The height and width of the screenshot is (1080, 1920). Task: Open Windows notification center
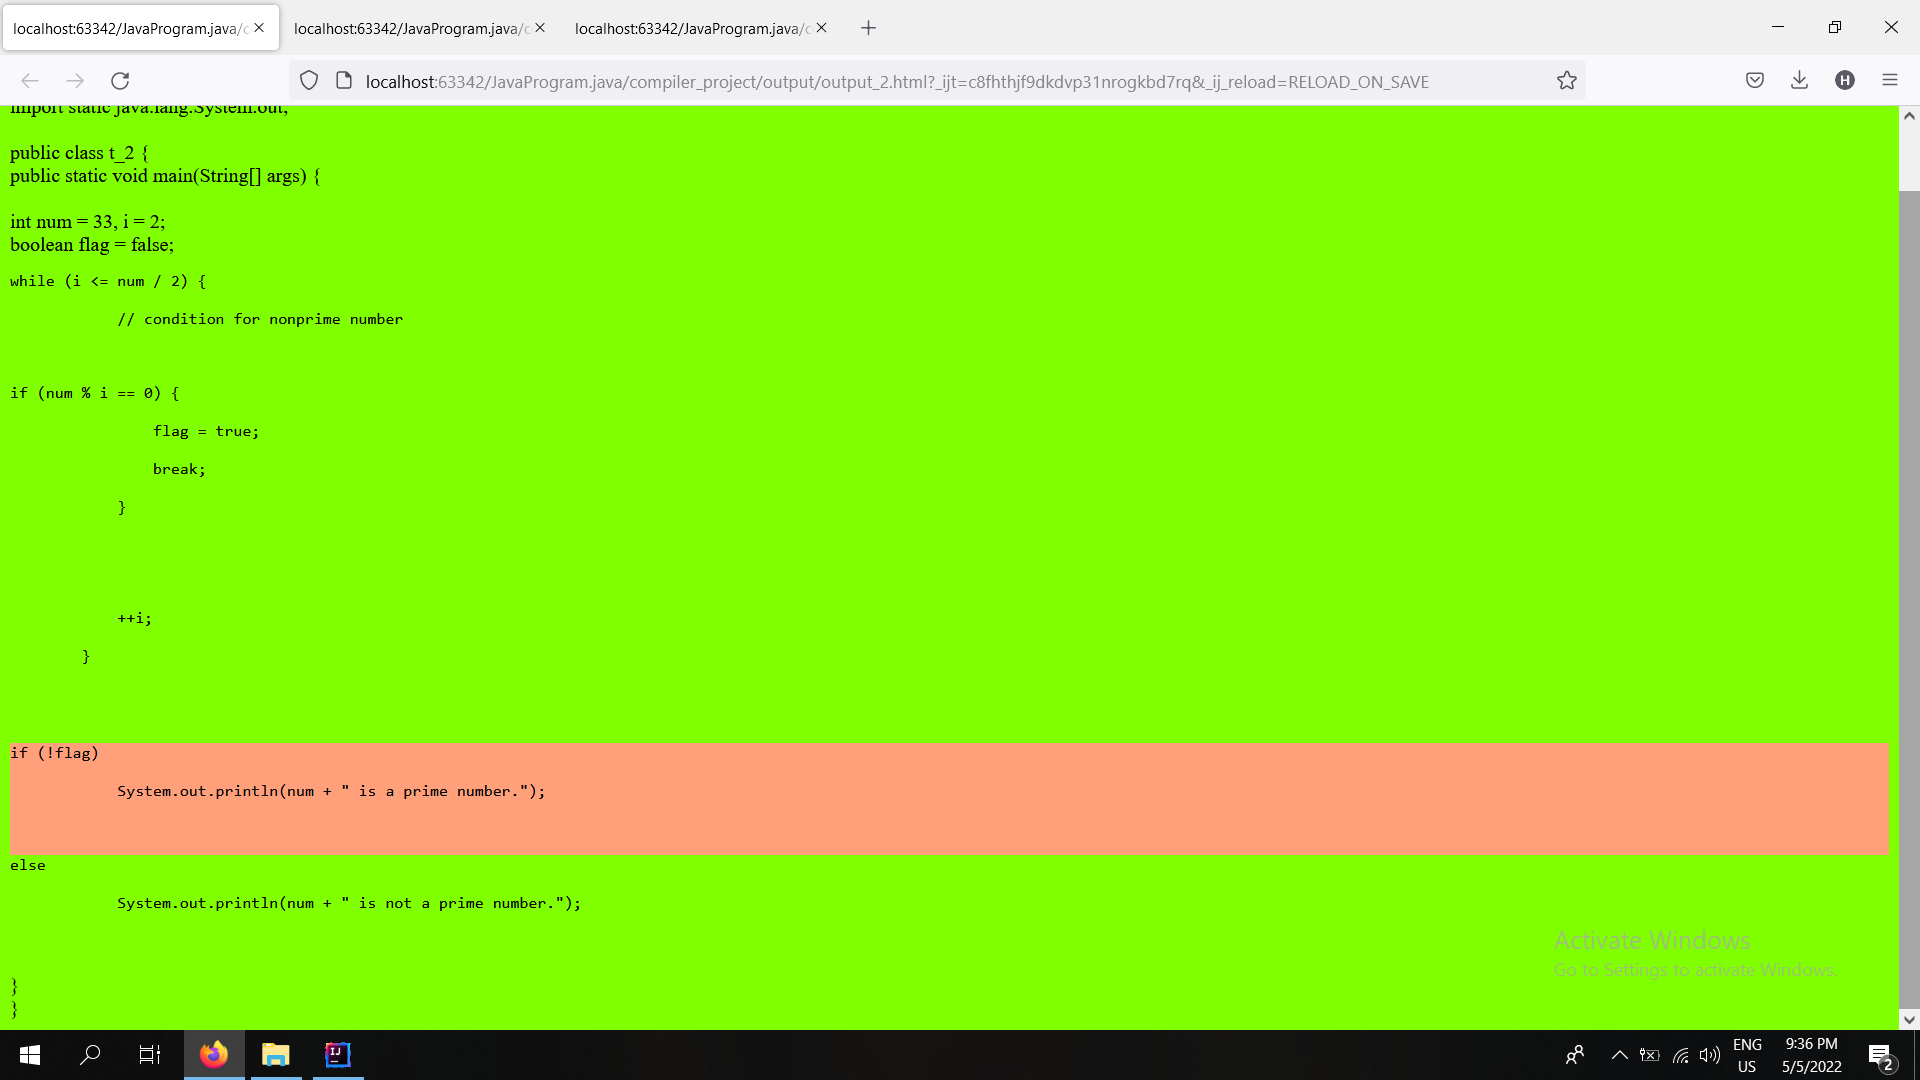coord(1882,1054)
